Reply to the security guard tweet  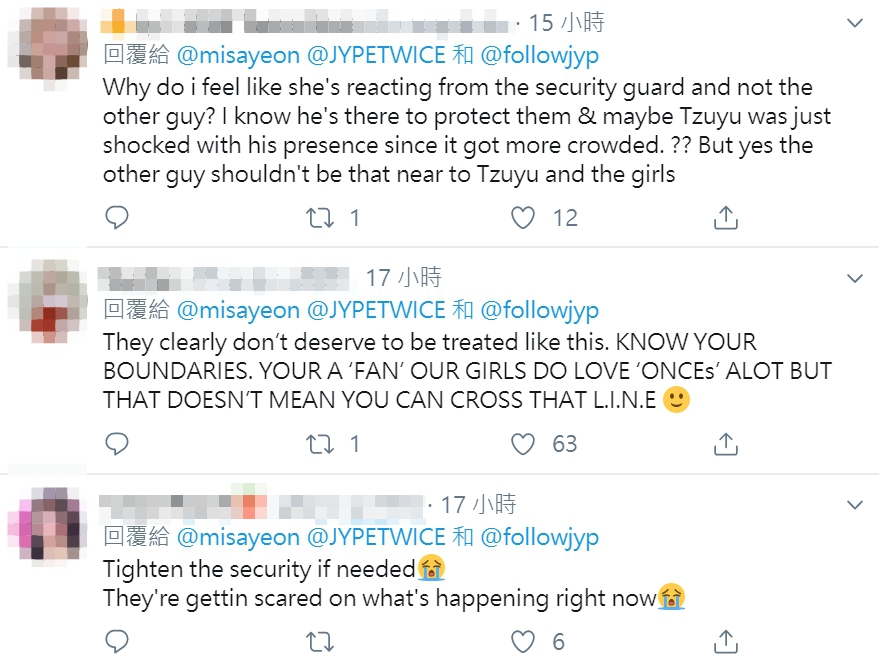click(x=117, y=217)
